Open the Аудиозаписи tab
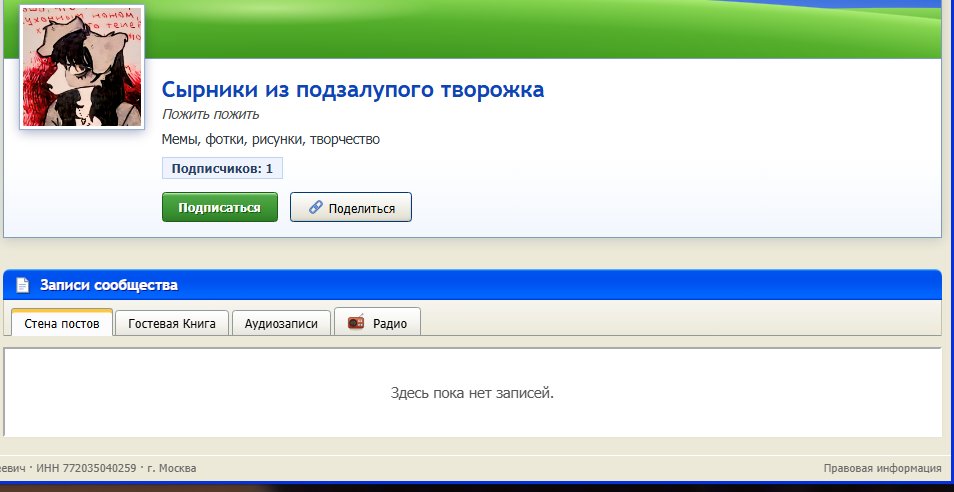Image resolution: width=954 pixels, height=492 pixels. click(x=281, y=323)
